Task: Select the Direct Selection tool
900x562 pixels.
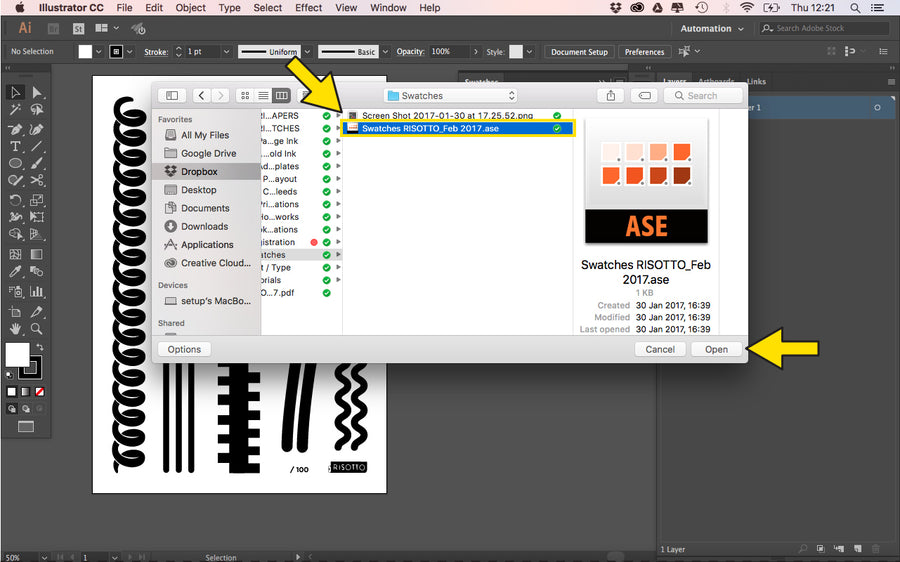Action: point(37,92)
